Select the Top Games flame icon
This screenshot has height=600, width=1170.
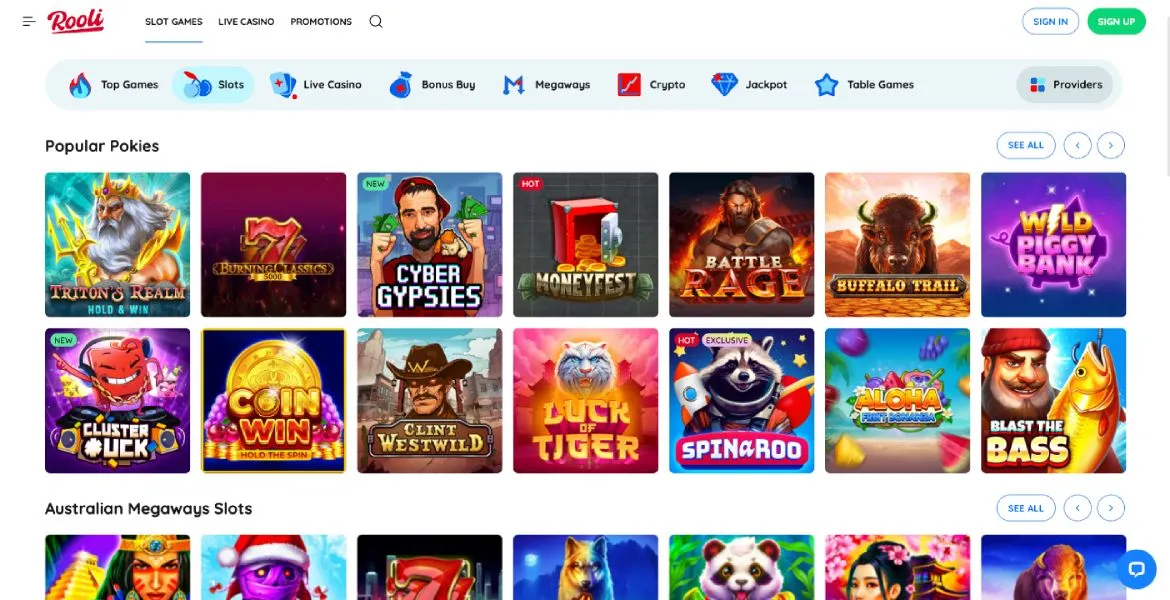pyautogui.click(x=80, y=84)
